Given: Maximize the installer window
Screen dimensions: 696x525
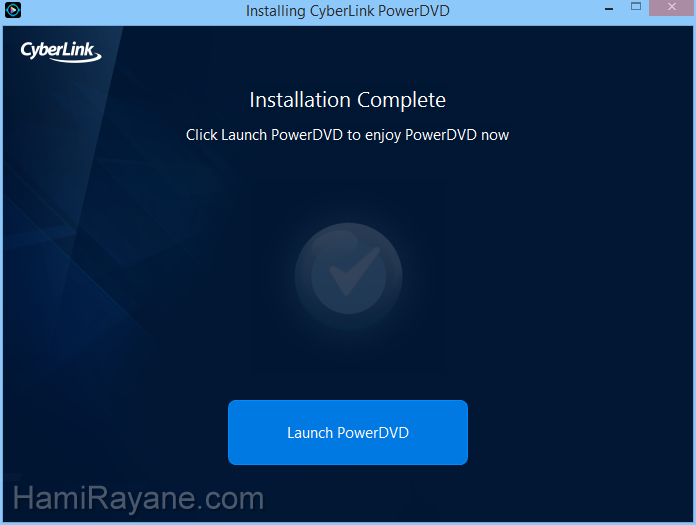Looking at the screenshot, I should tap(636, 7).
